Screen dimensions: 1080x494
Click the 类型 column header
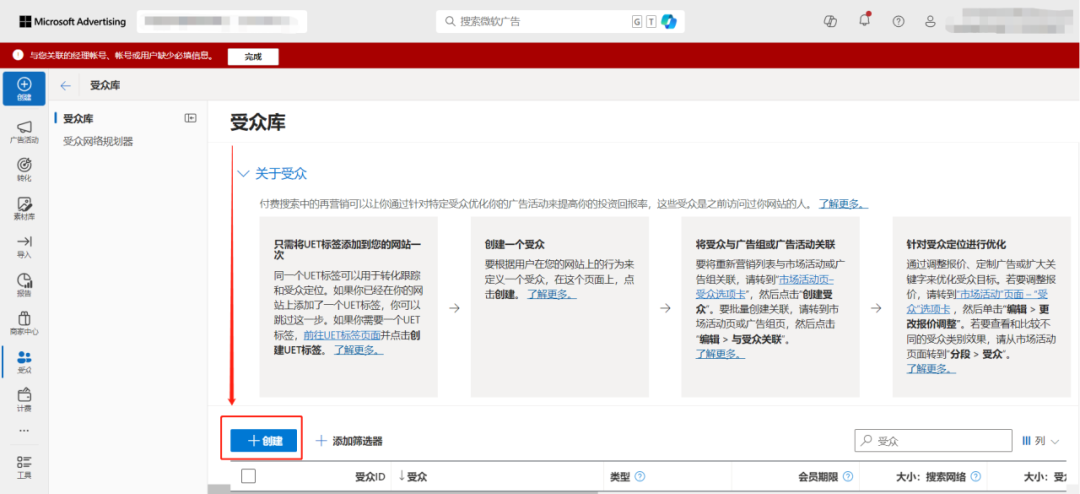pos(620,476)
